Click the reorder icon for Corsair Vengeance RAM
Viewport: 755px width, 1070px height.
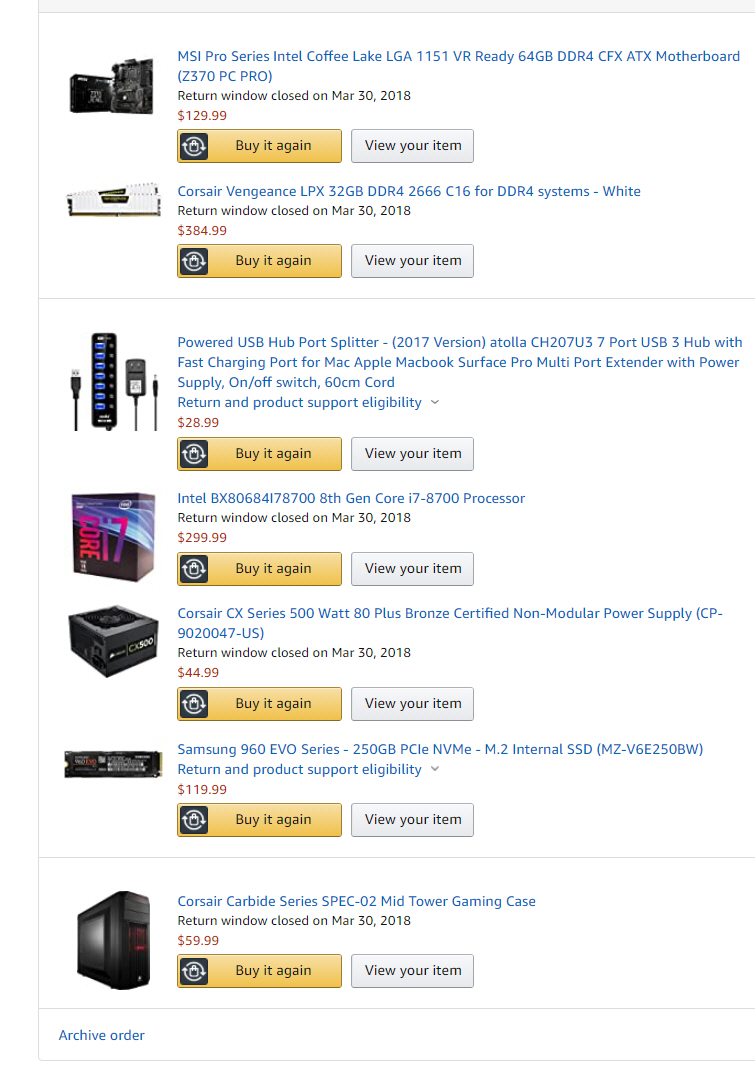(194, 261)
